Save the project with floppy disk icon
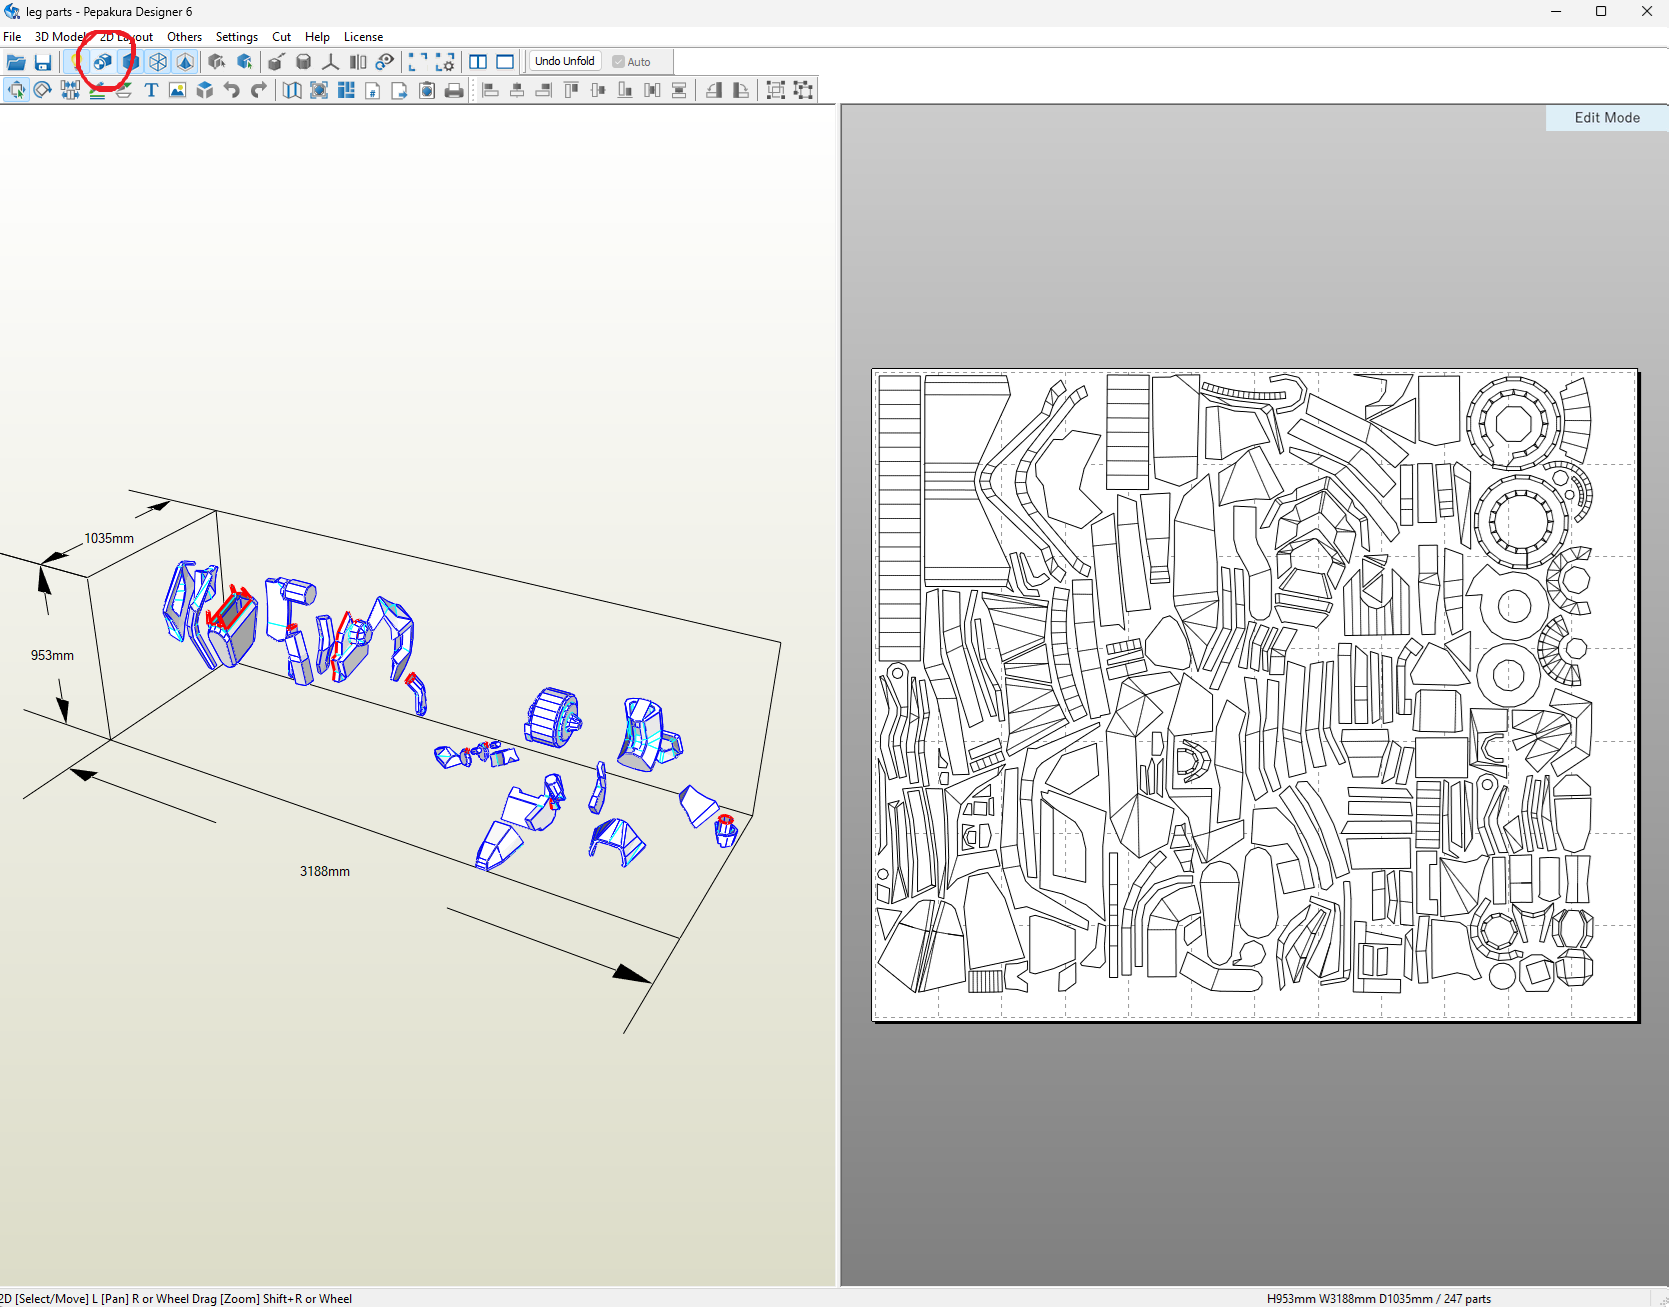 43,62
